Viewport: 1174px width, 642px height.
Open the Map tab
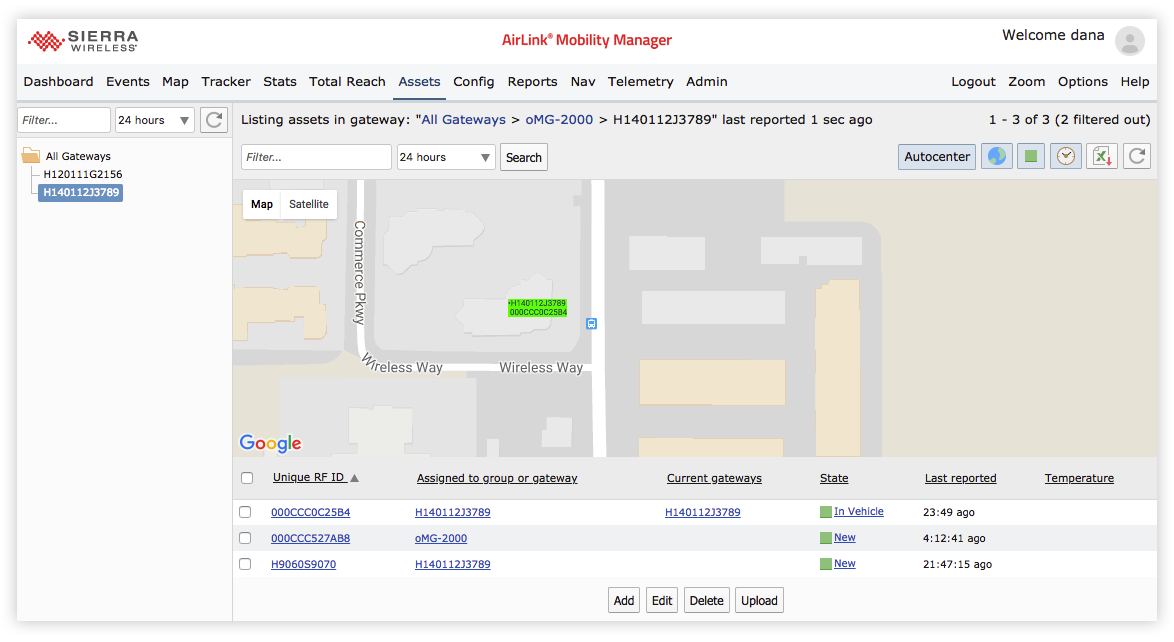click(x=175, y=82)
